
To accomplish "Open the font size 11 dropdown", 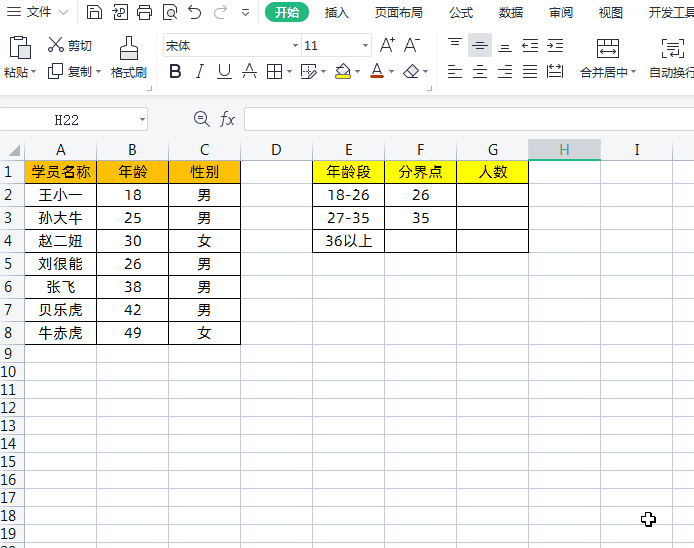I will click(x=365, y=46).
